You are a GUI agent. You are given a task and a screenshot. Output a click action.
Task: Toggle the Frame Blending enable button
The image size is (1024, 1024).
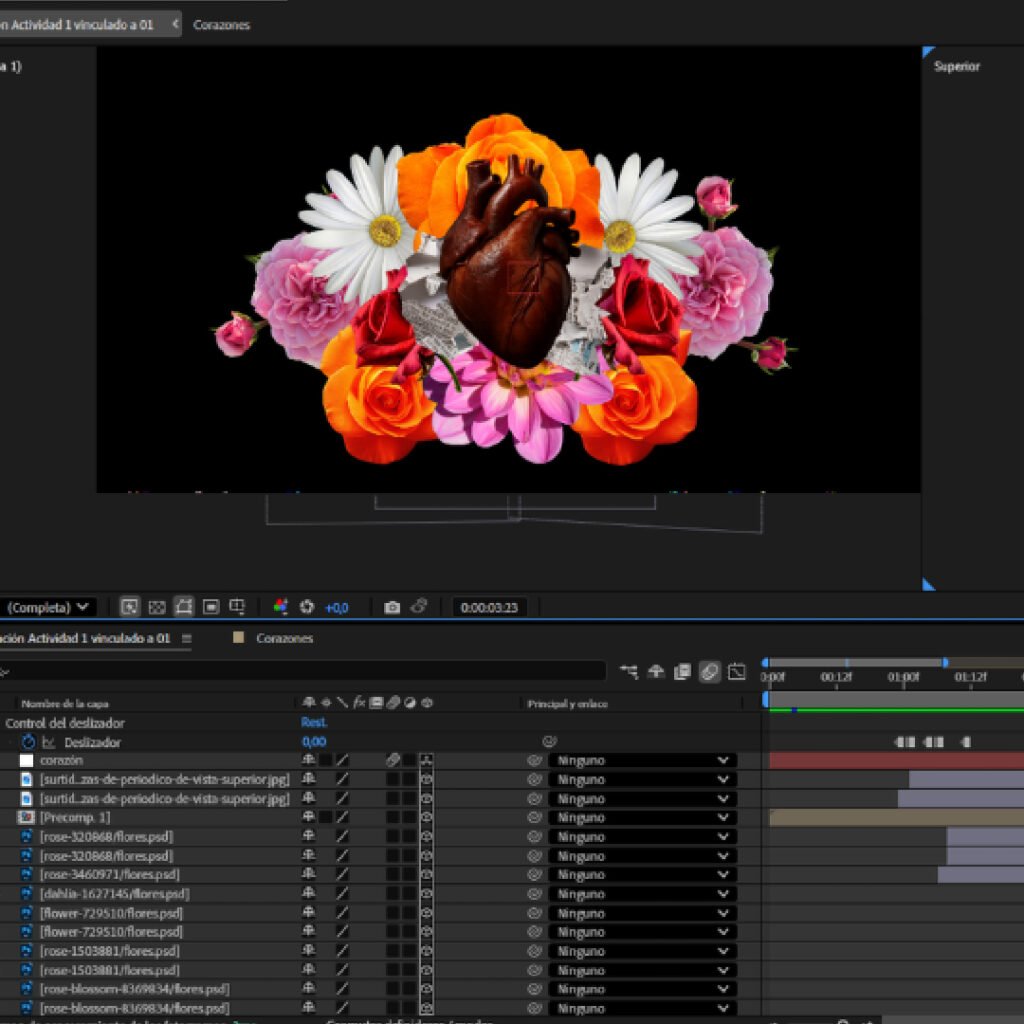[682, 671]
